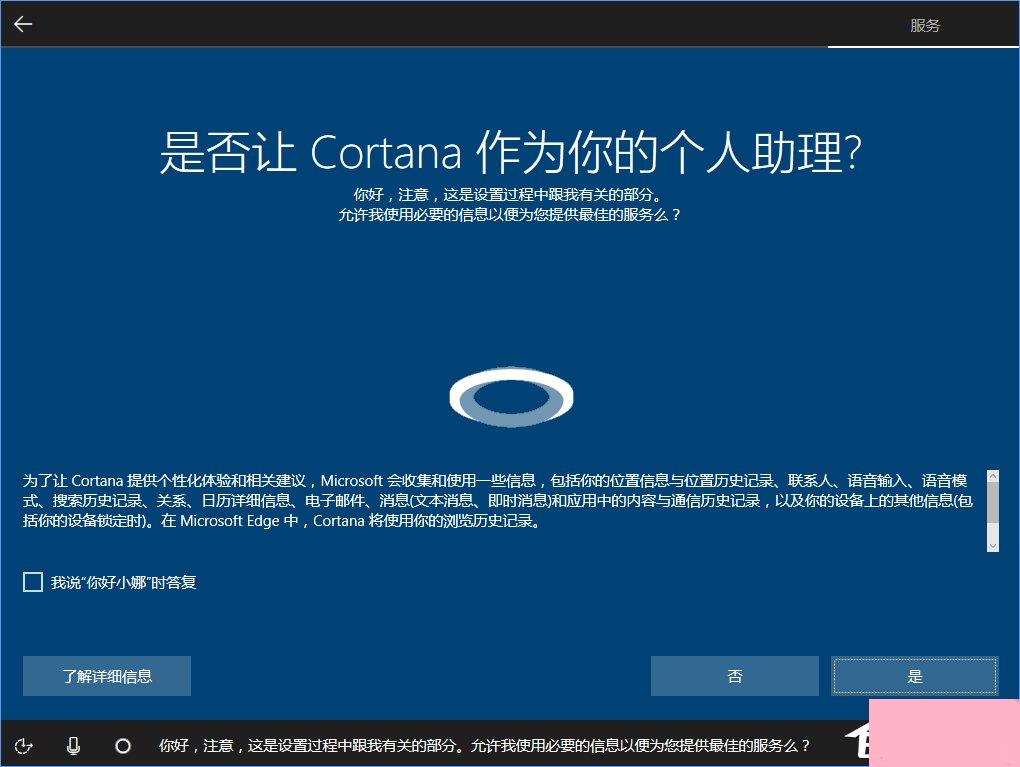1020x767 pixels.
Task: Click the privacy paragraph starting 为了让 Cortana
Action: 498,500
